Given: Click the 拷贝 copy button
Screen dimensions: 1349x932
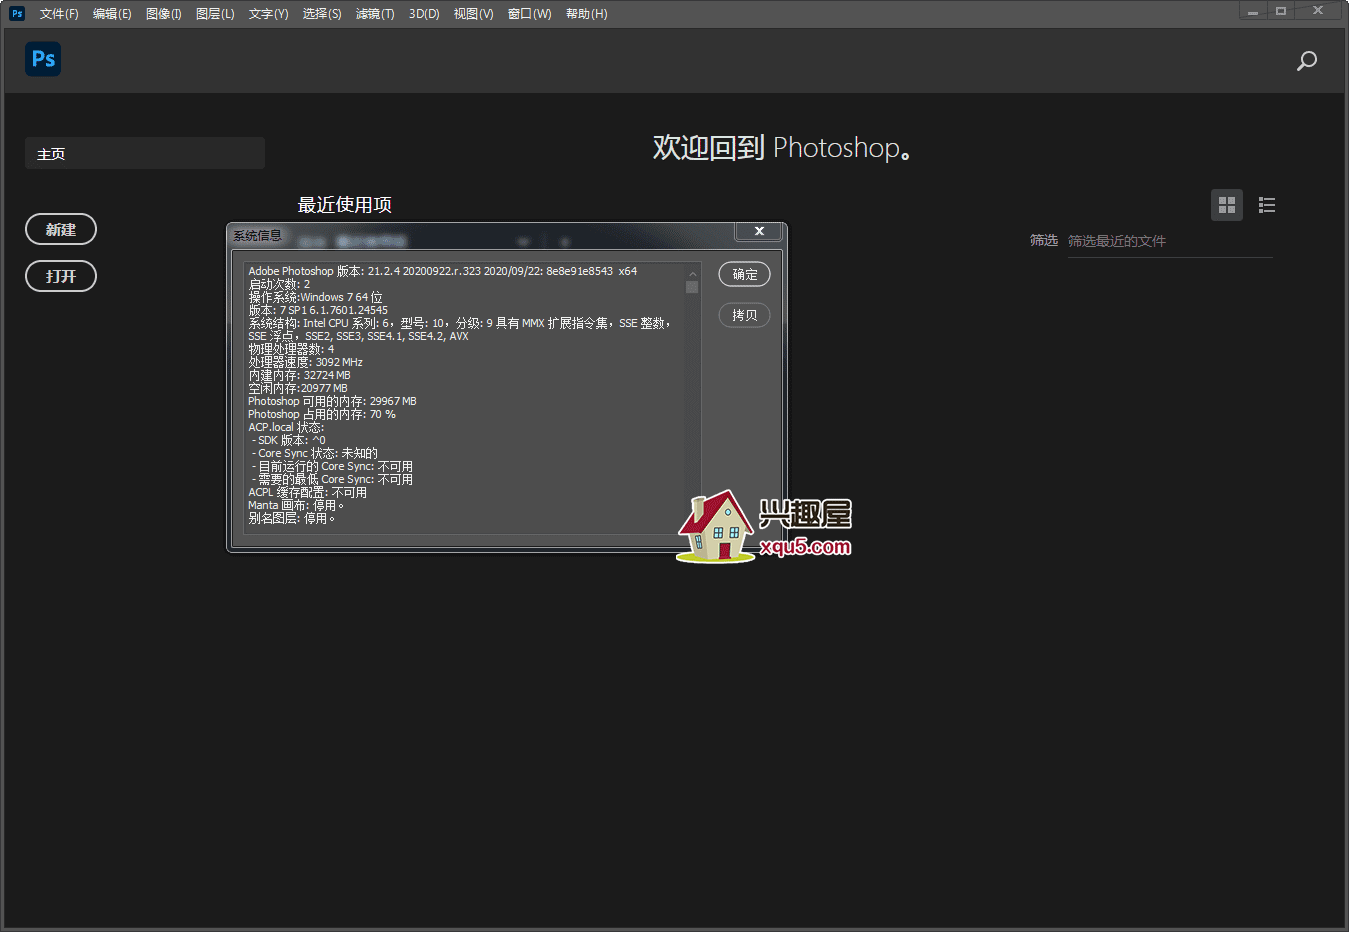Looking at the screenshot, I should pyautogui.click(x=745, y=315).
